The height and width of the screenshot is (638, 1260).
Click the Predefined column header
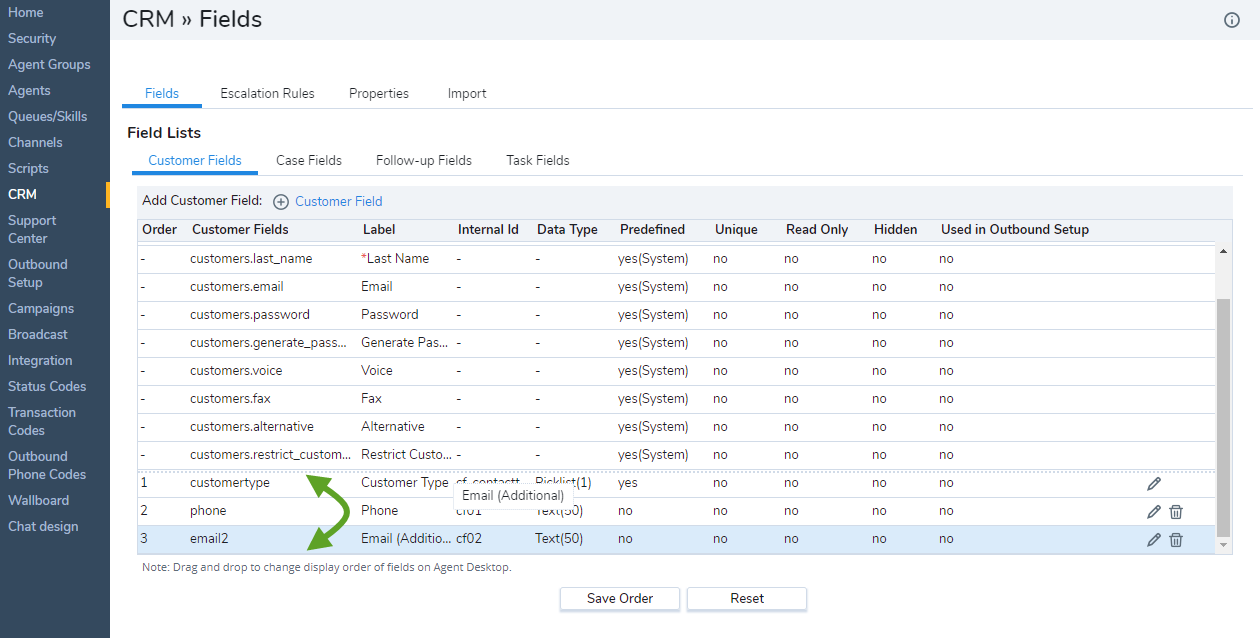(x=652, y=230)
